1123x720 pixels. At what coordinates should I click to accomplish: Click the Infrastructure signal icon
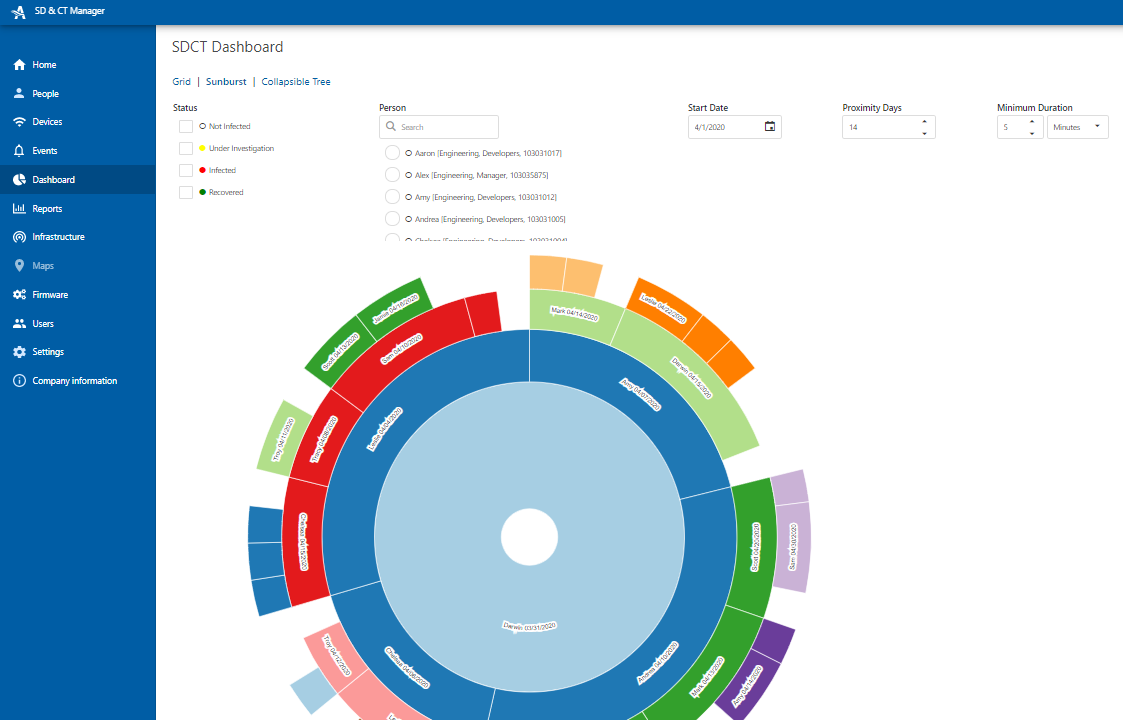[x=19, y=237]
